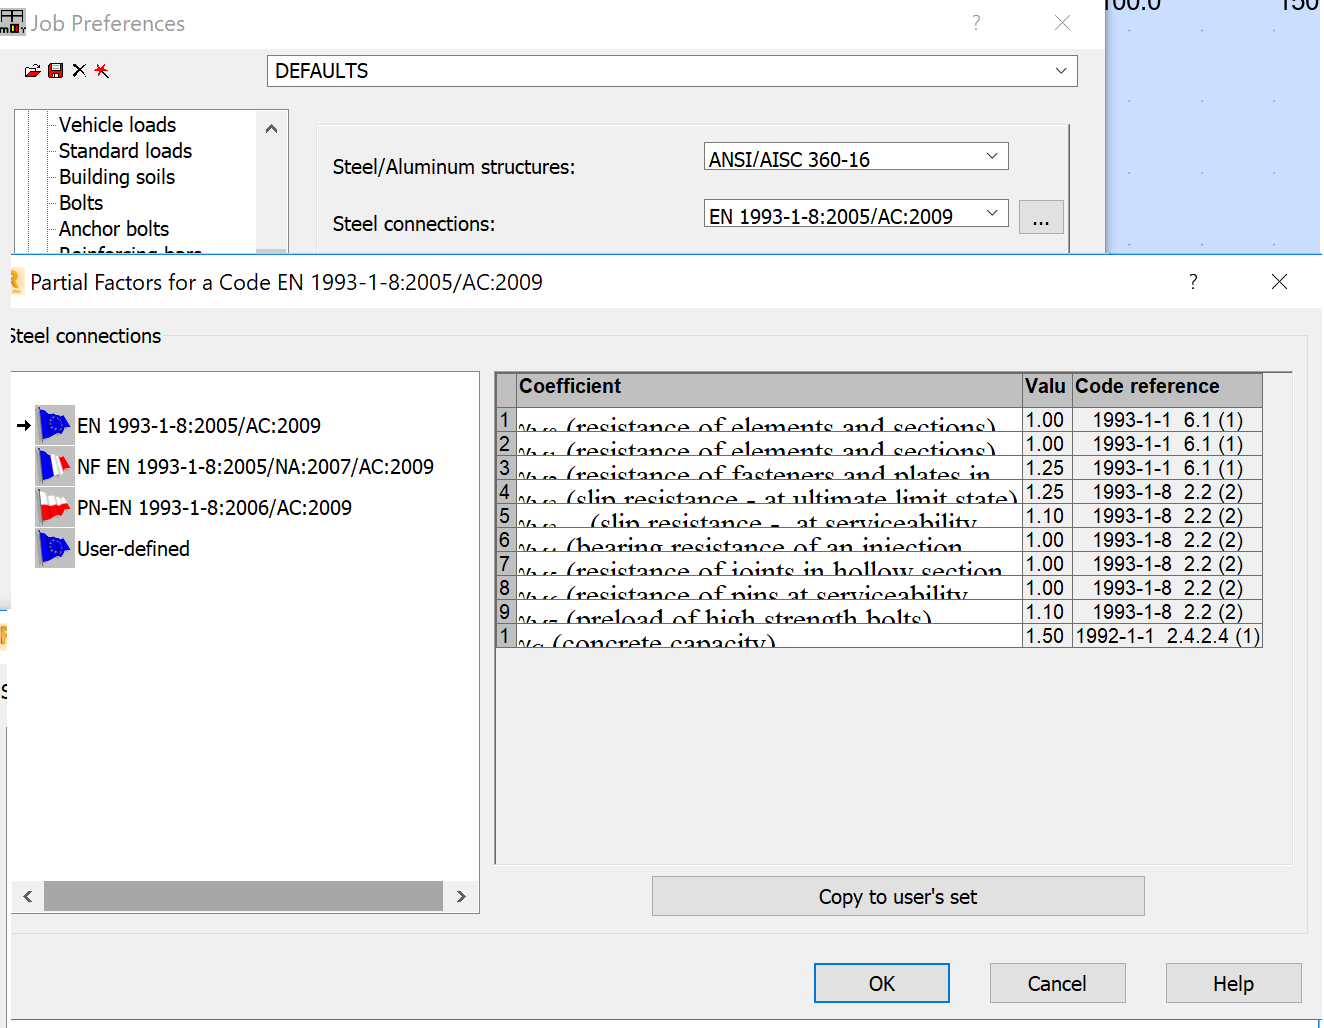Open the DEFAULTS preferences dropdown
This screenshot has height=1028, width=1324.
coord(672,71)
